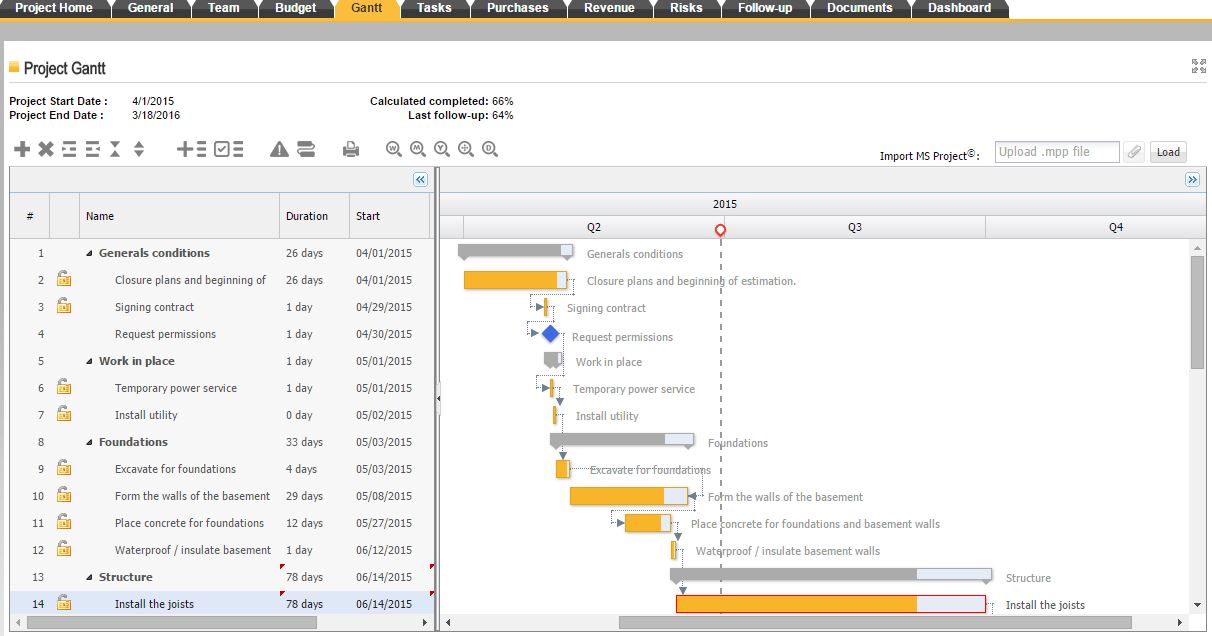The height and width of the screenshot is (636, 1212).
Task: Click the fullscreen icon near Project Gantt title
Action: pos(1197,66)
